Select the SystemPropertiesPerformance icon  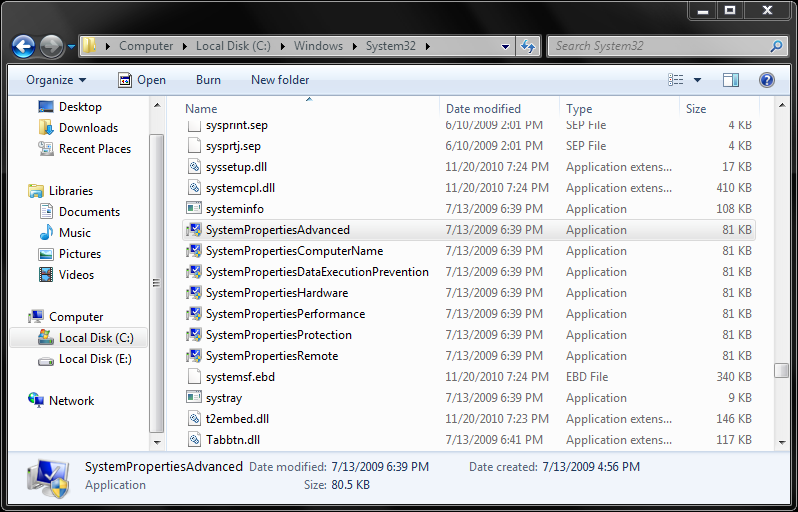coord(194,314)
